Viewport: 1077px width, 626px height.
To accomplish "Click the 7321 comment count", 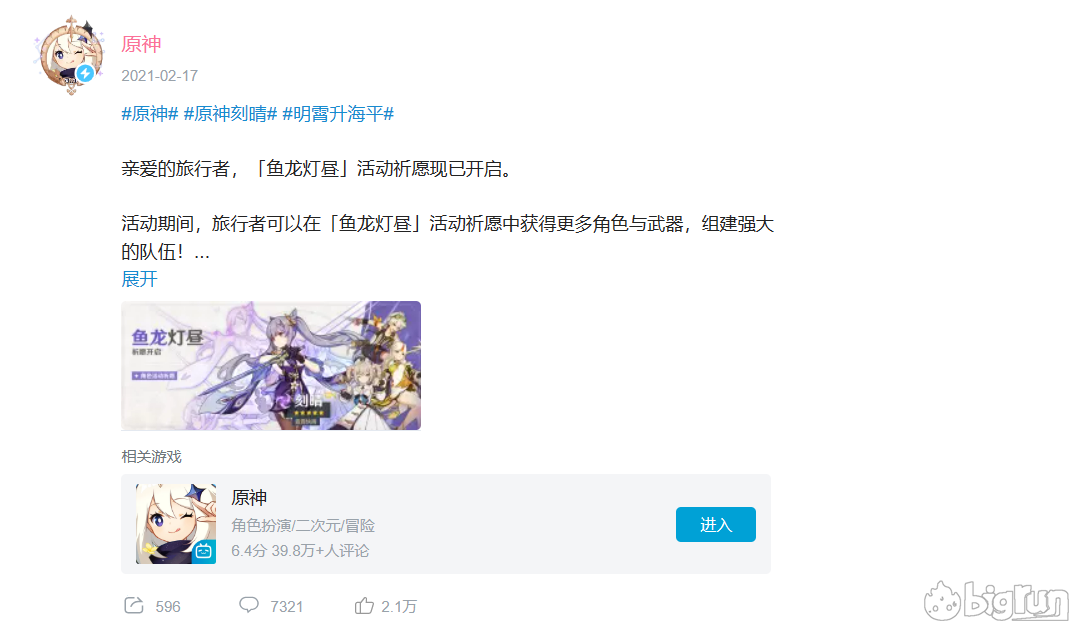I will coord(286,607).
